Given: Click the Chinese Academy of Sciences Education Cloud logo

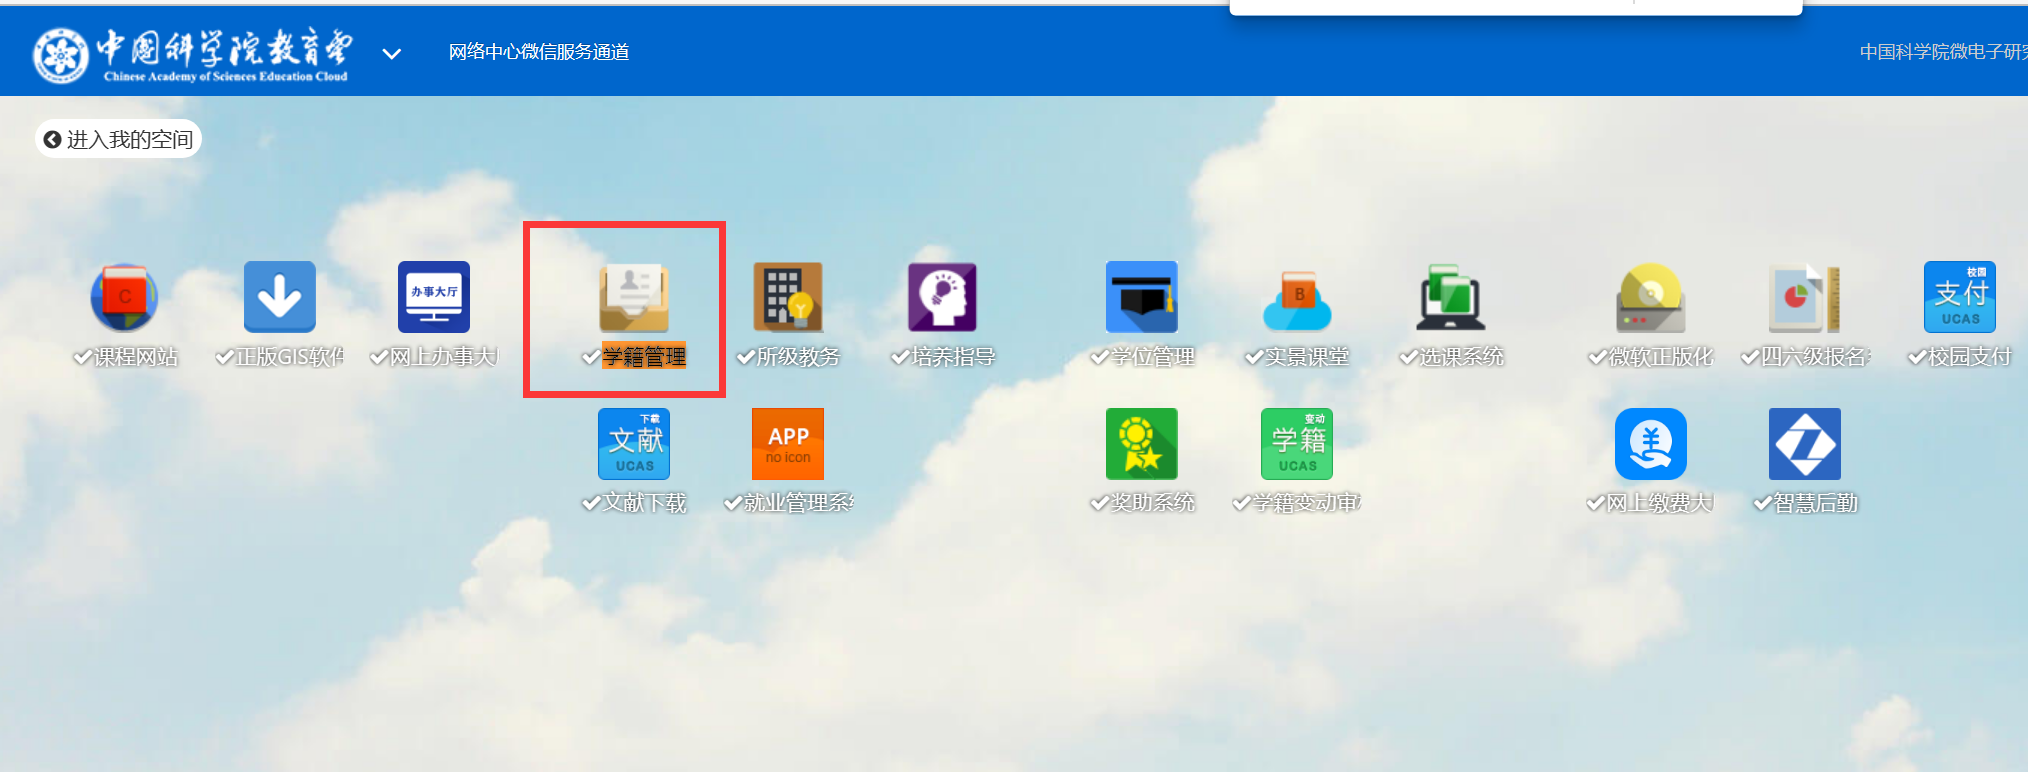Looking at the screenshot, I should (191, 54).
